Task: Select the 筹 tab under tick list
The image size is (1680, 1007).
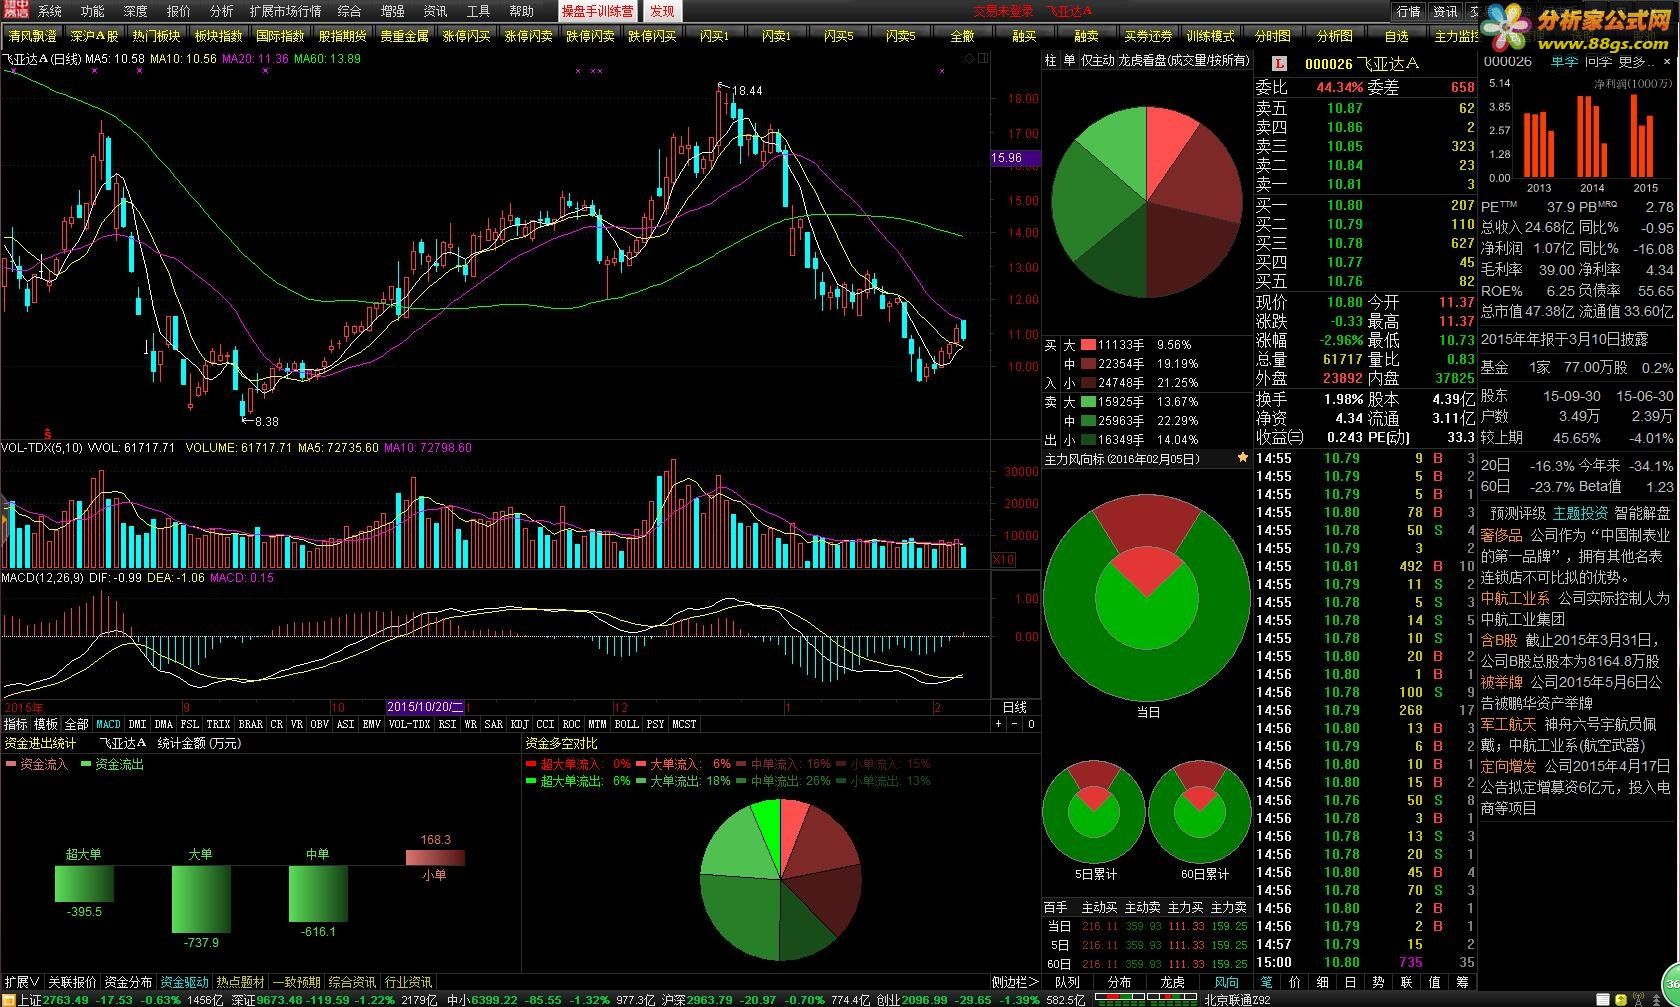Action: pos(1462,982)
